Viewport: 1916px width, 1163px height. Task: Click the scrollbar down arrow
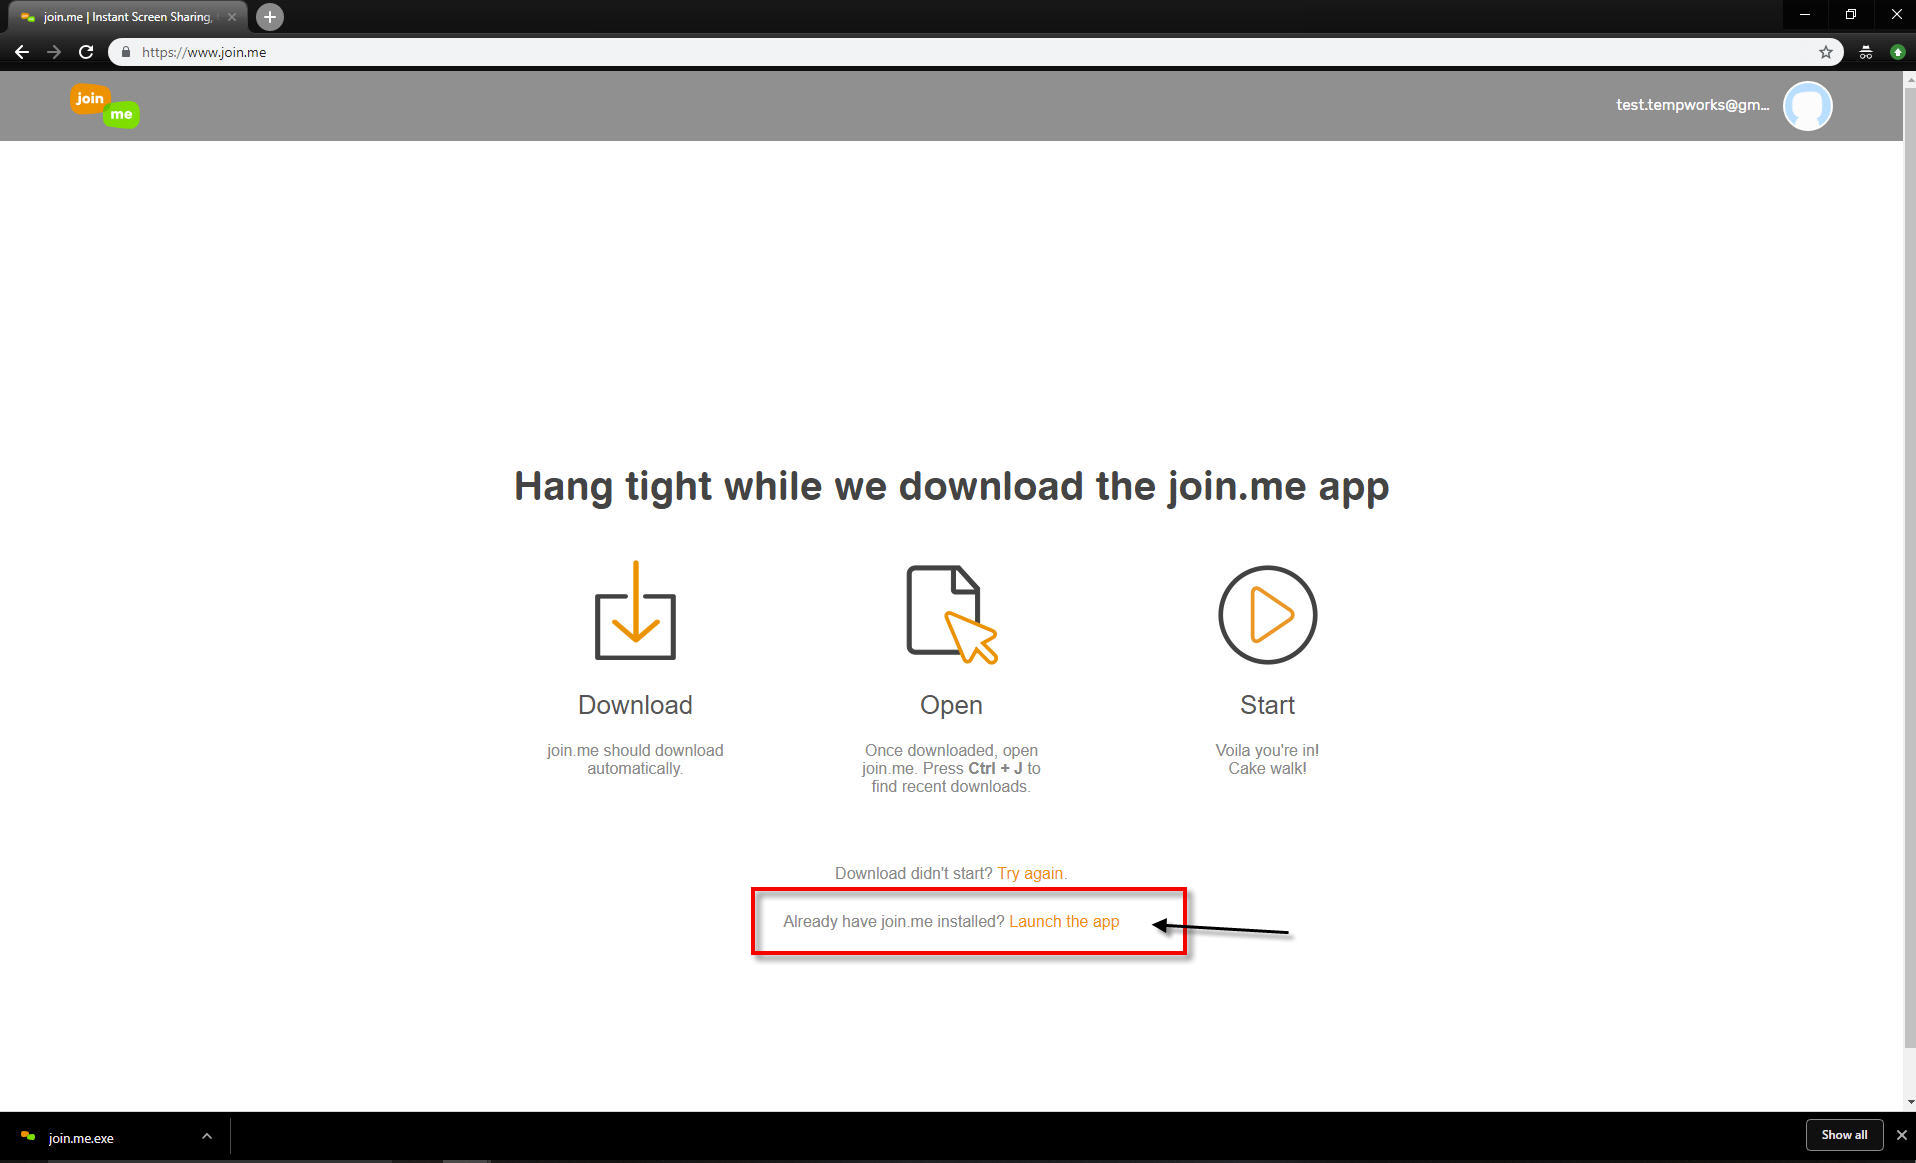click(1909, 1102)
